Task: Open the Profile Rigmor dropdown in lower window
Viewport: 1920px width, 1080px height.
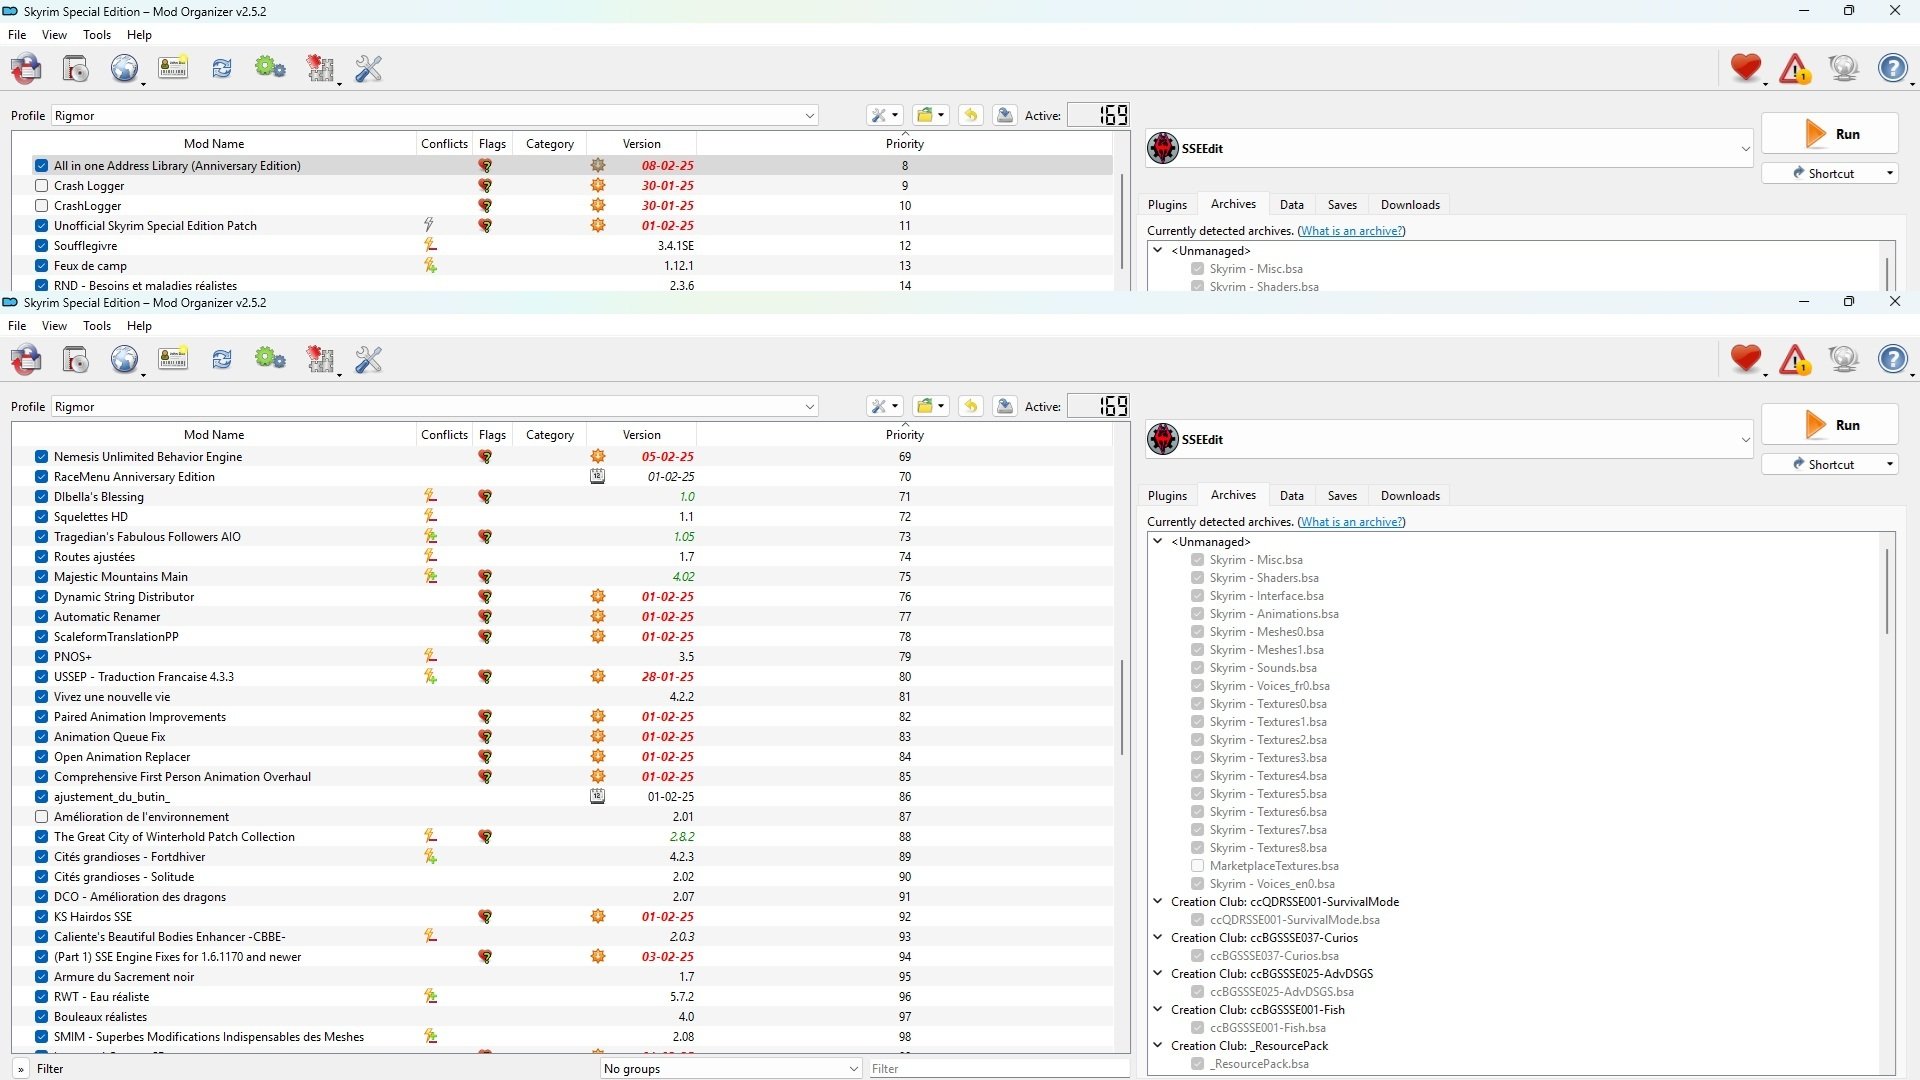Action: click(434, 407)
